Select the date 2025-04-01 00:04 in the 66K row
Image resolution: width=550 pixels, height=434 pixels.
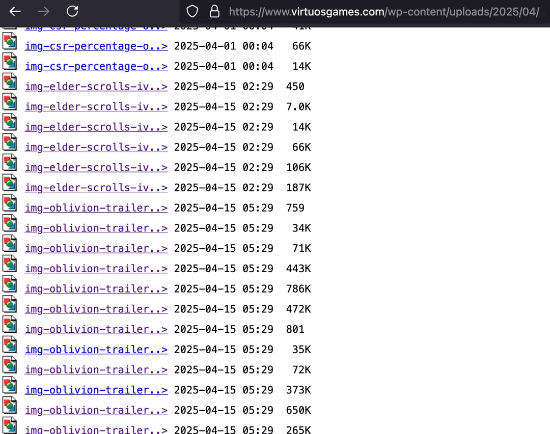click(224, 46)
